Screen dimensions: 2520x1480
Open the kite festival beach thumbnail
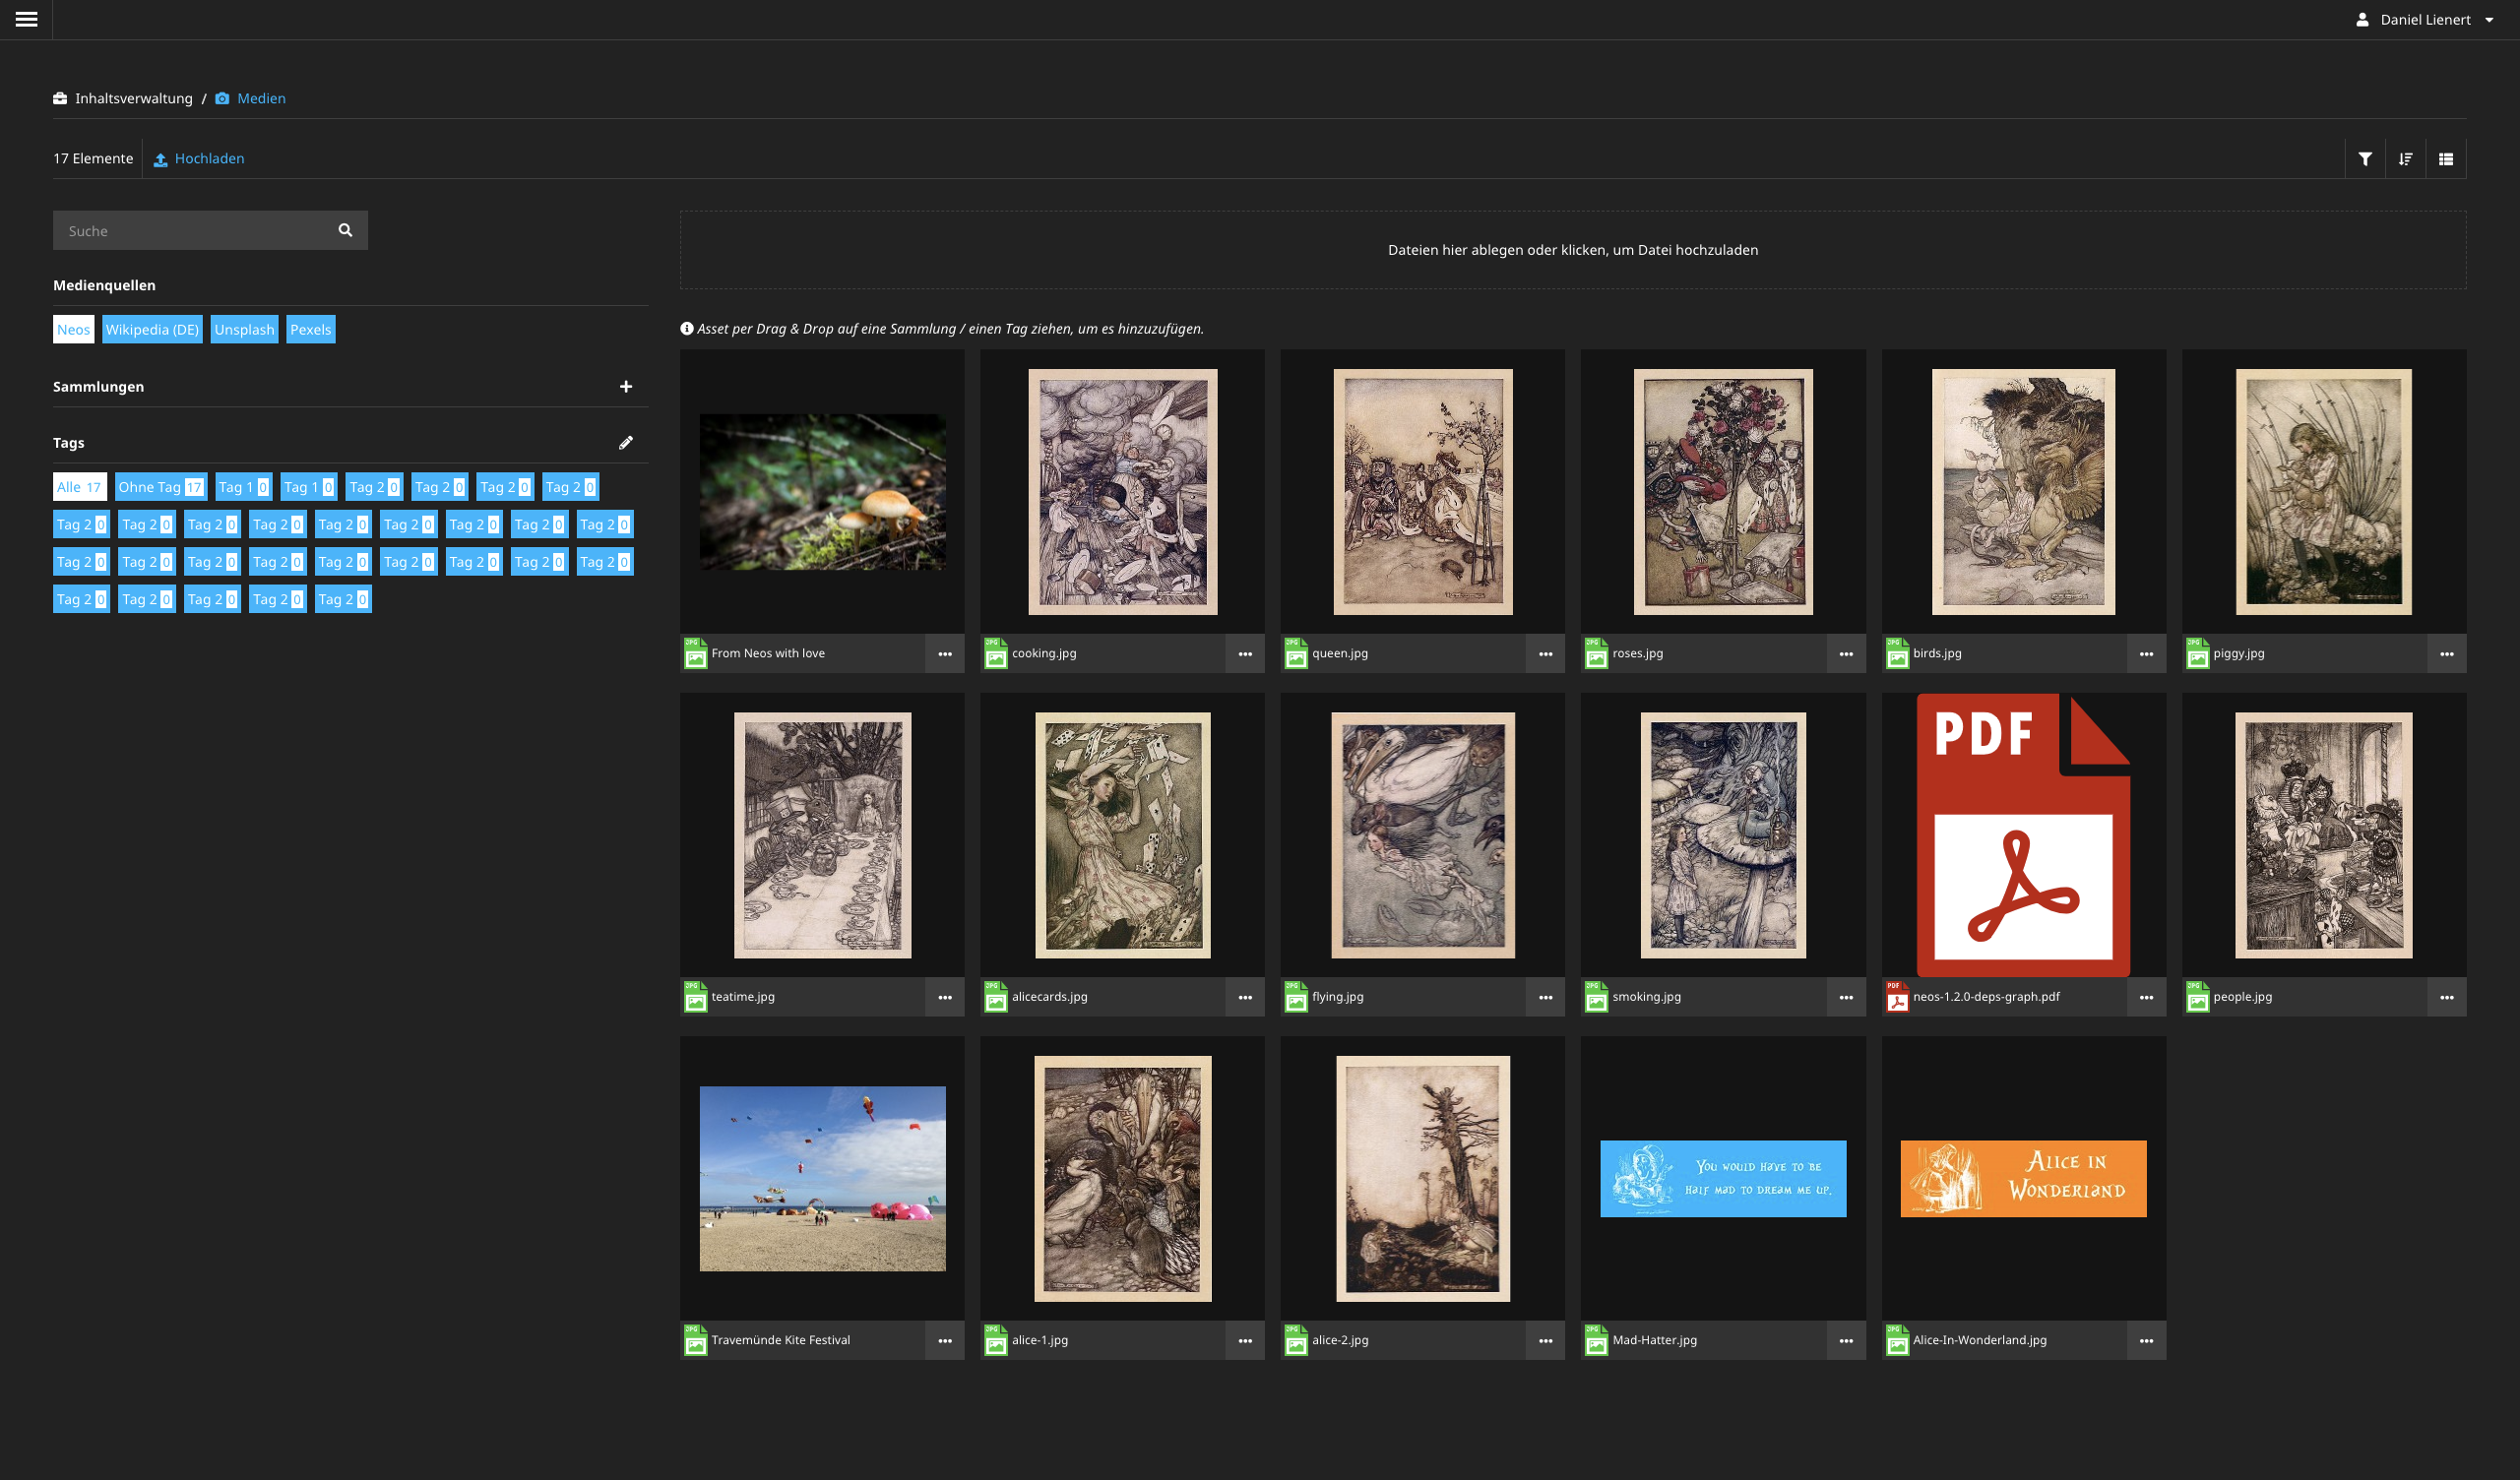pos(822,1179)
